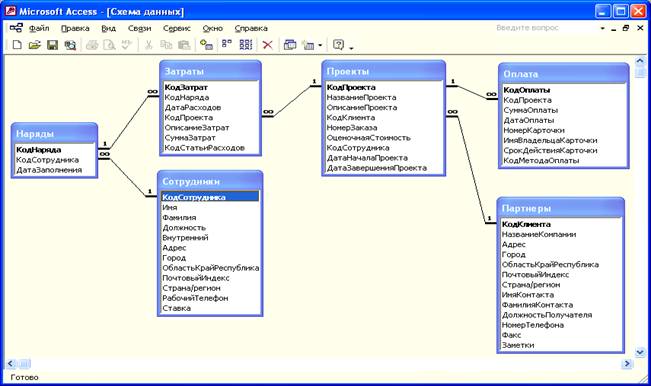Open the help question box dropdown arrow
The height and width of the screenshot is (386, 651).
[x=602, y=28]
